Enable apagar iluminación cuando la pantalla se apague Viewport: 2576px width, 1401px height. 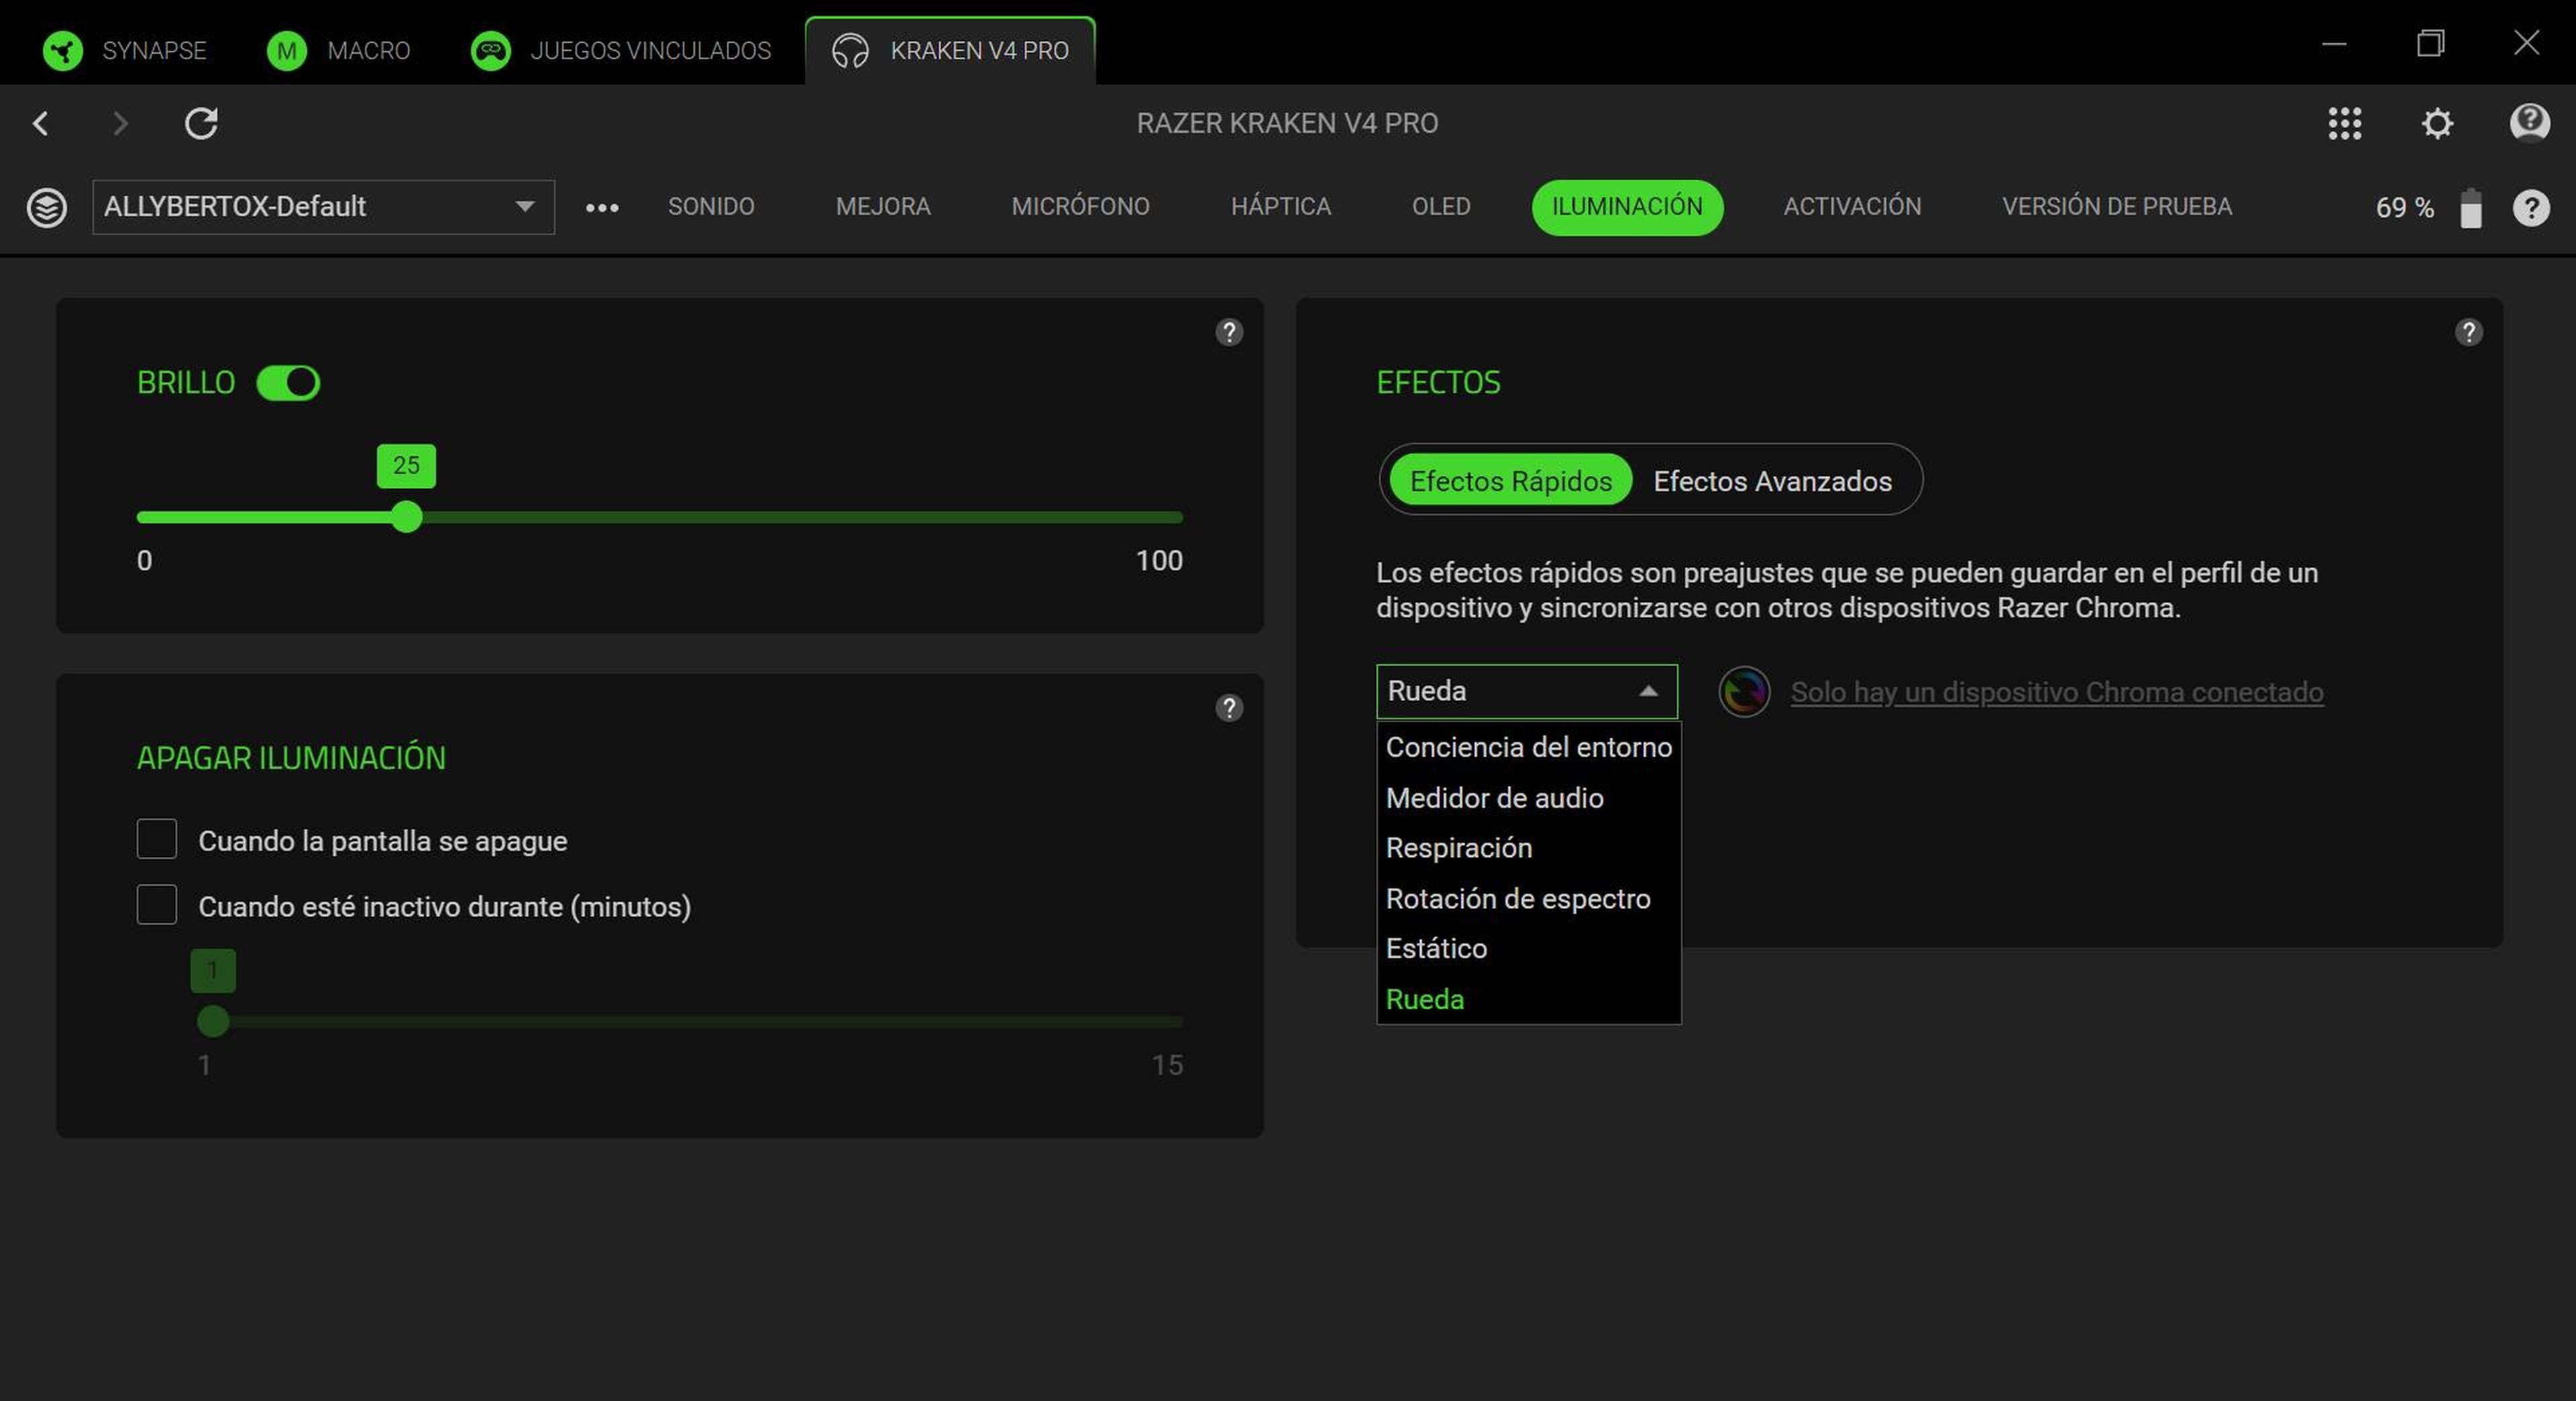(156, 839)
